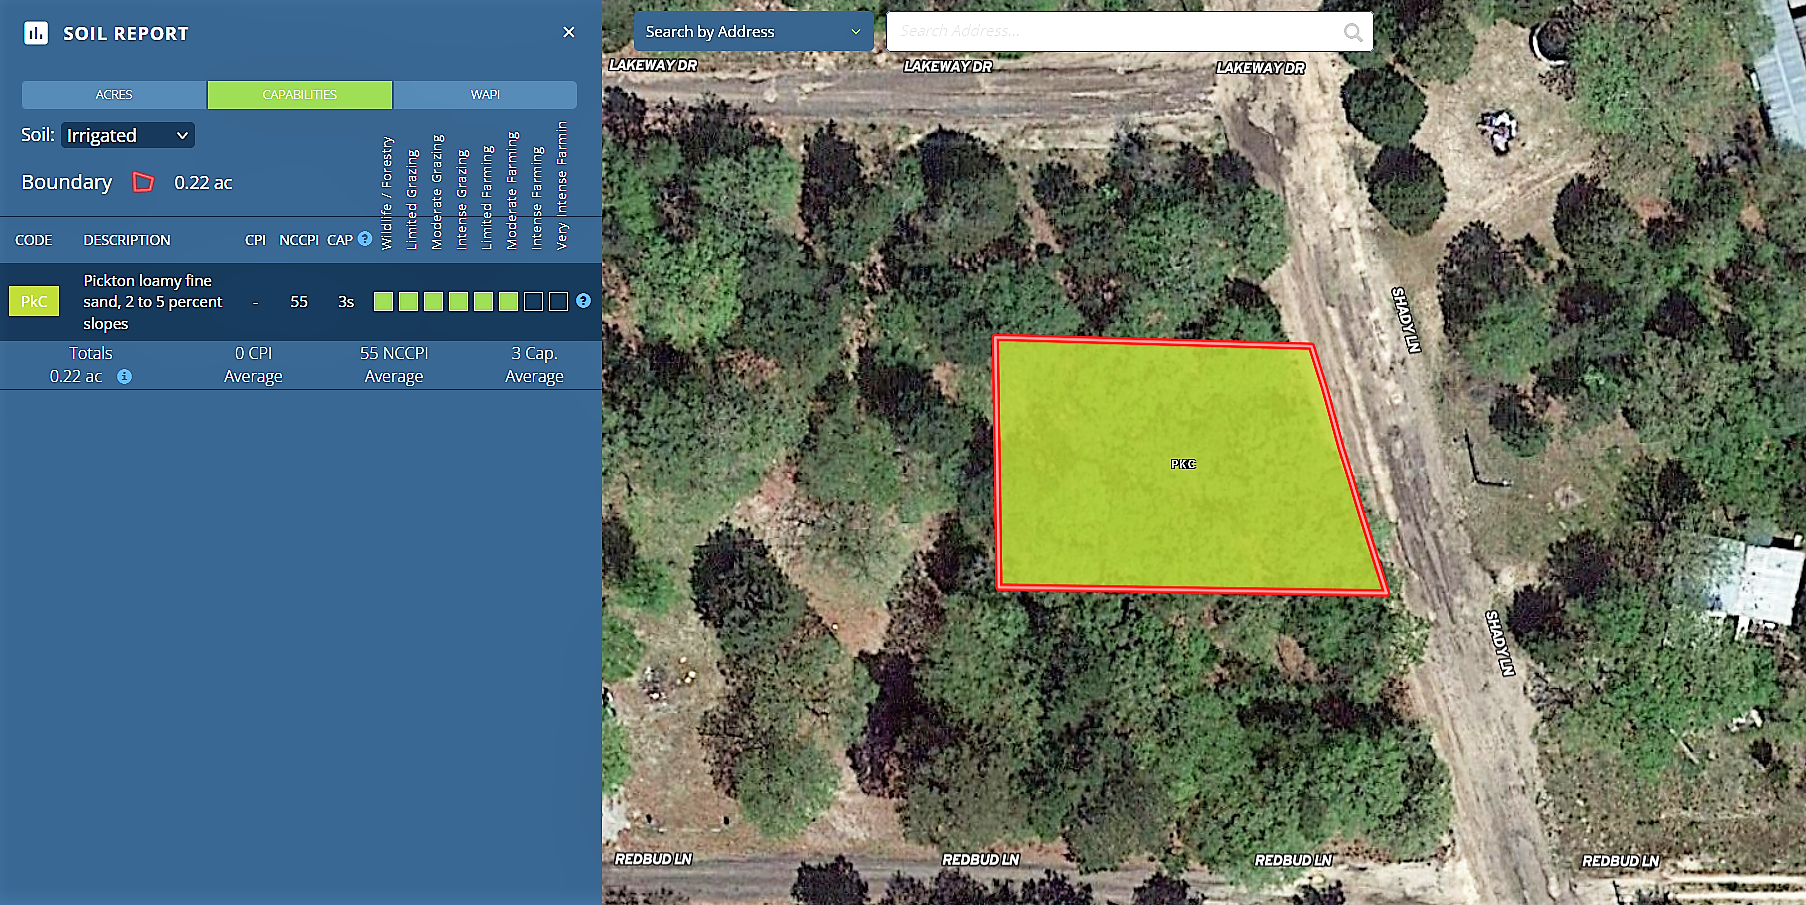Click the PkC label on the map parcel

pyautogui.click(x=1183, y=464)
